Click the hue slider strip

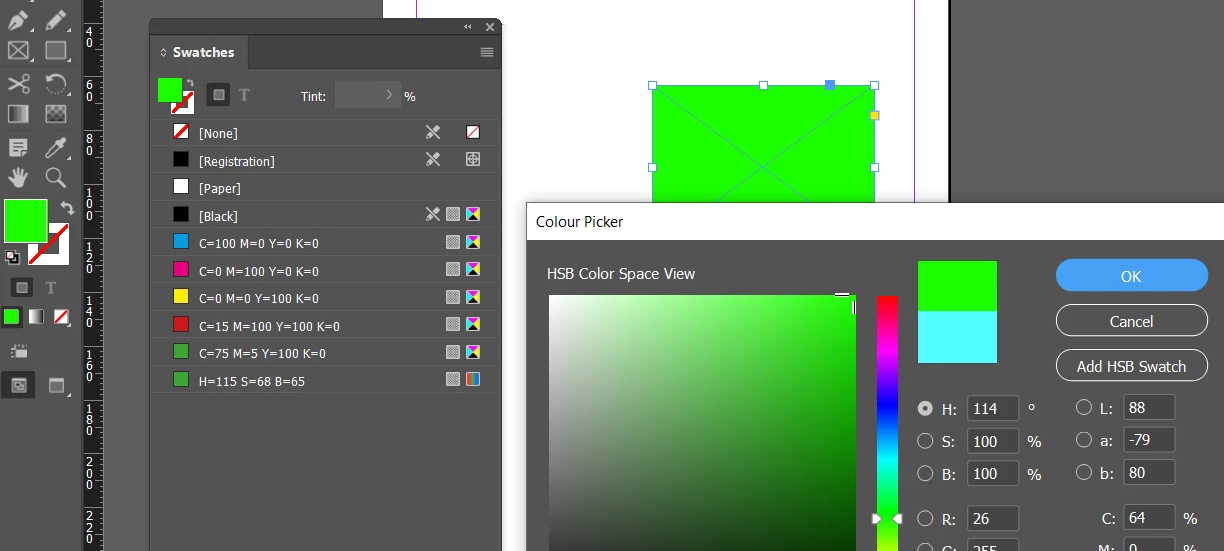887,423
